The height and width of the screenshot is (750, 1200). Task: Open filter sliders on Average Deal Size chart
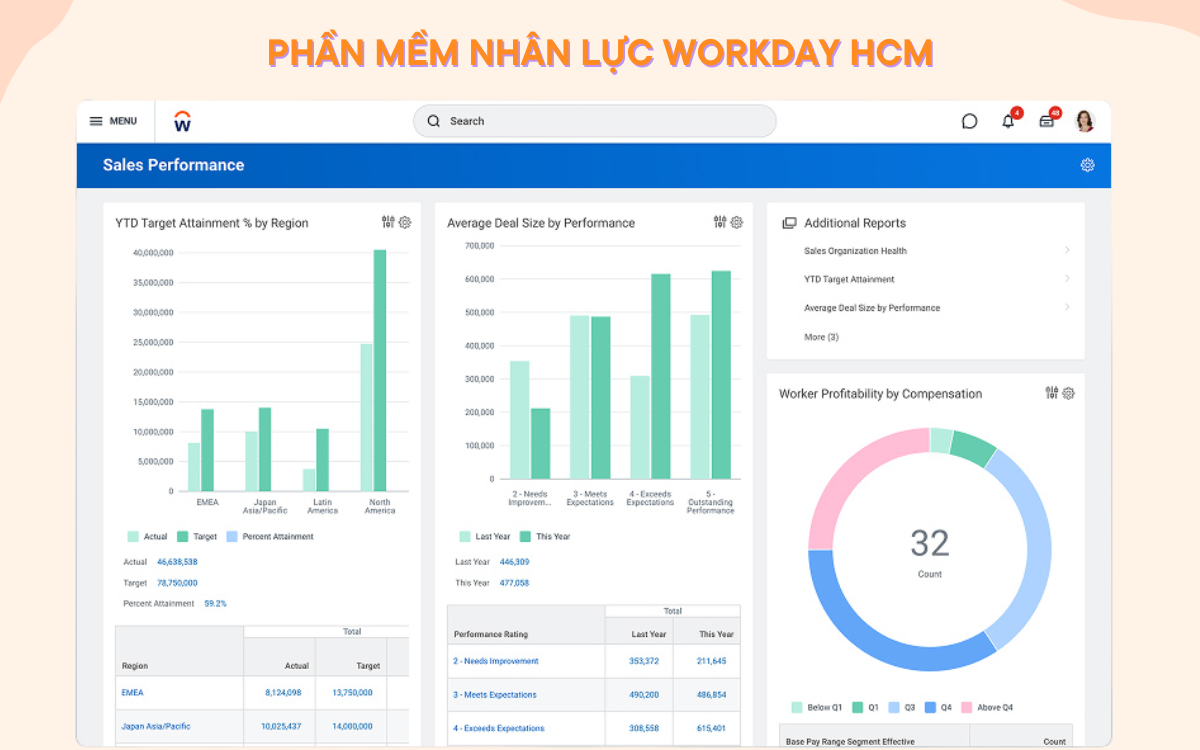click(x=720, y=222)
